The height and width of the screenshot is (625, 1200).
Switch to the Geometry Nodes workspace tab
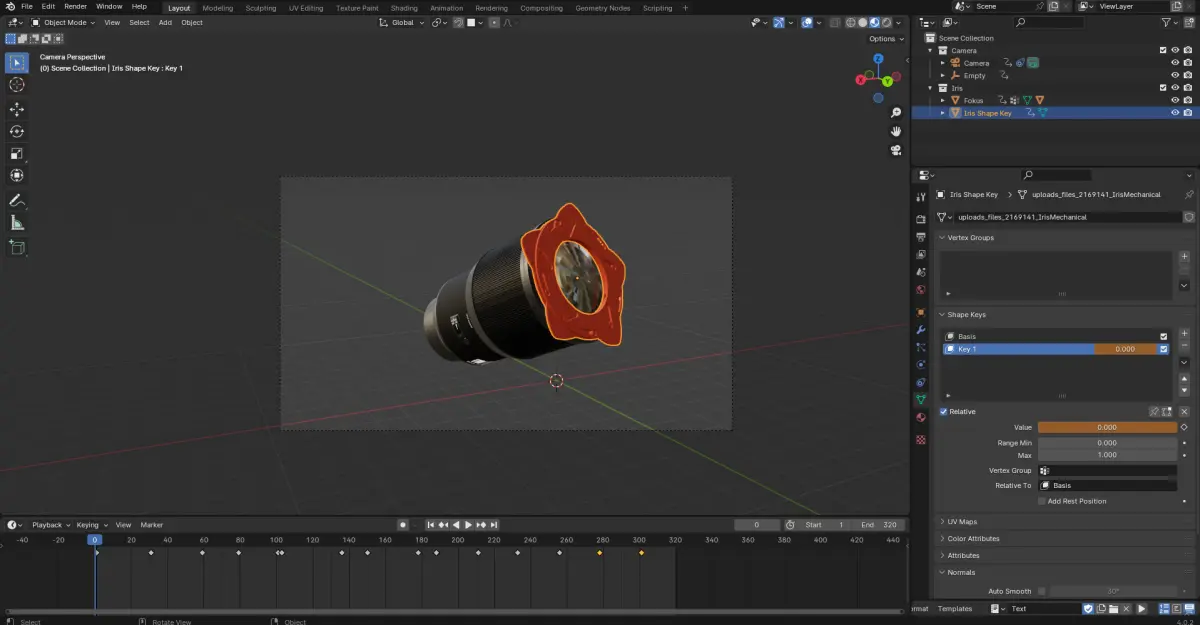(603, 8)
